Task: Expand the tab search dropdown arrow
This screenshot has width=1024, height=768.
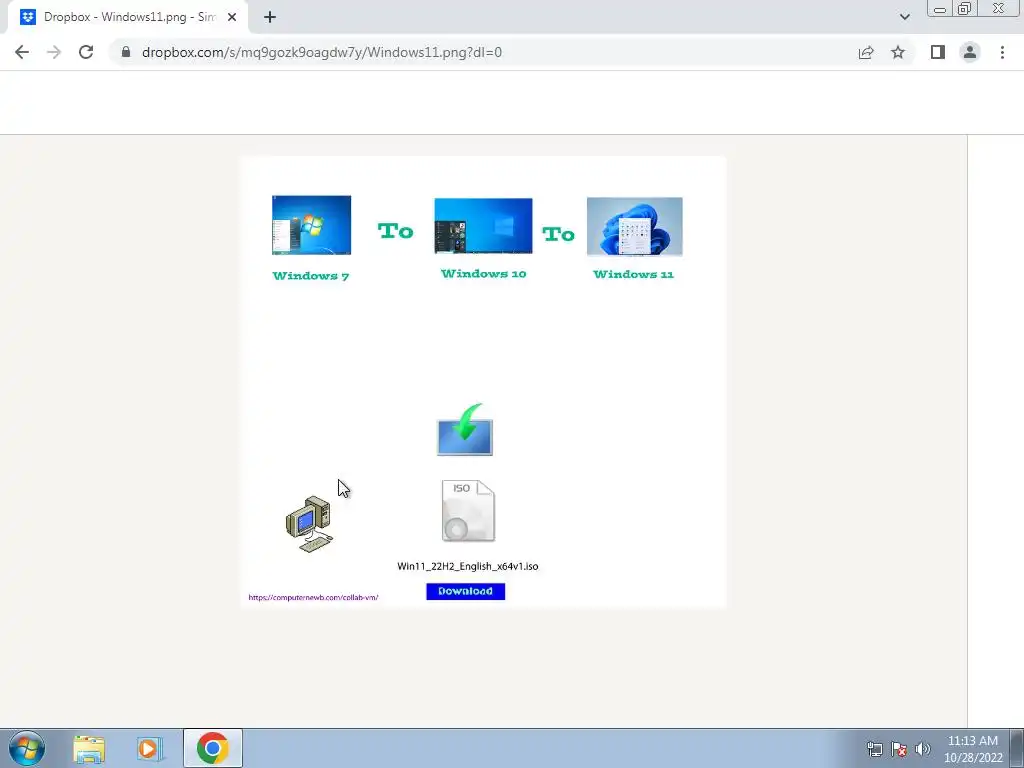Action: [904, 17]
